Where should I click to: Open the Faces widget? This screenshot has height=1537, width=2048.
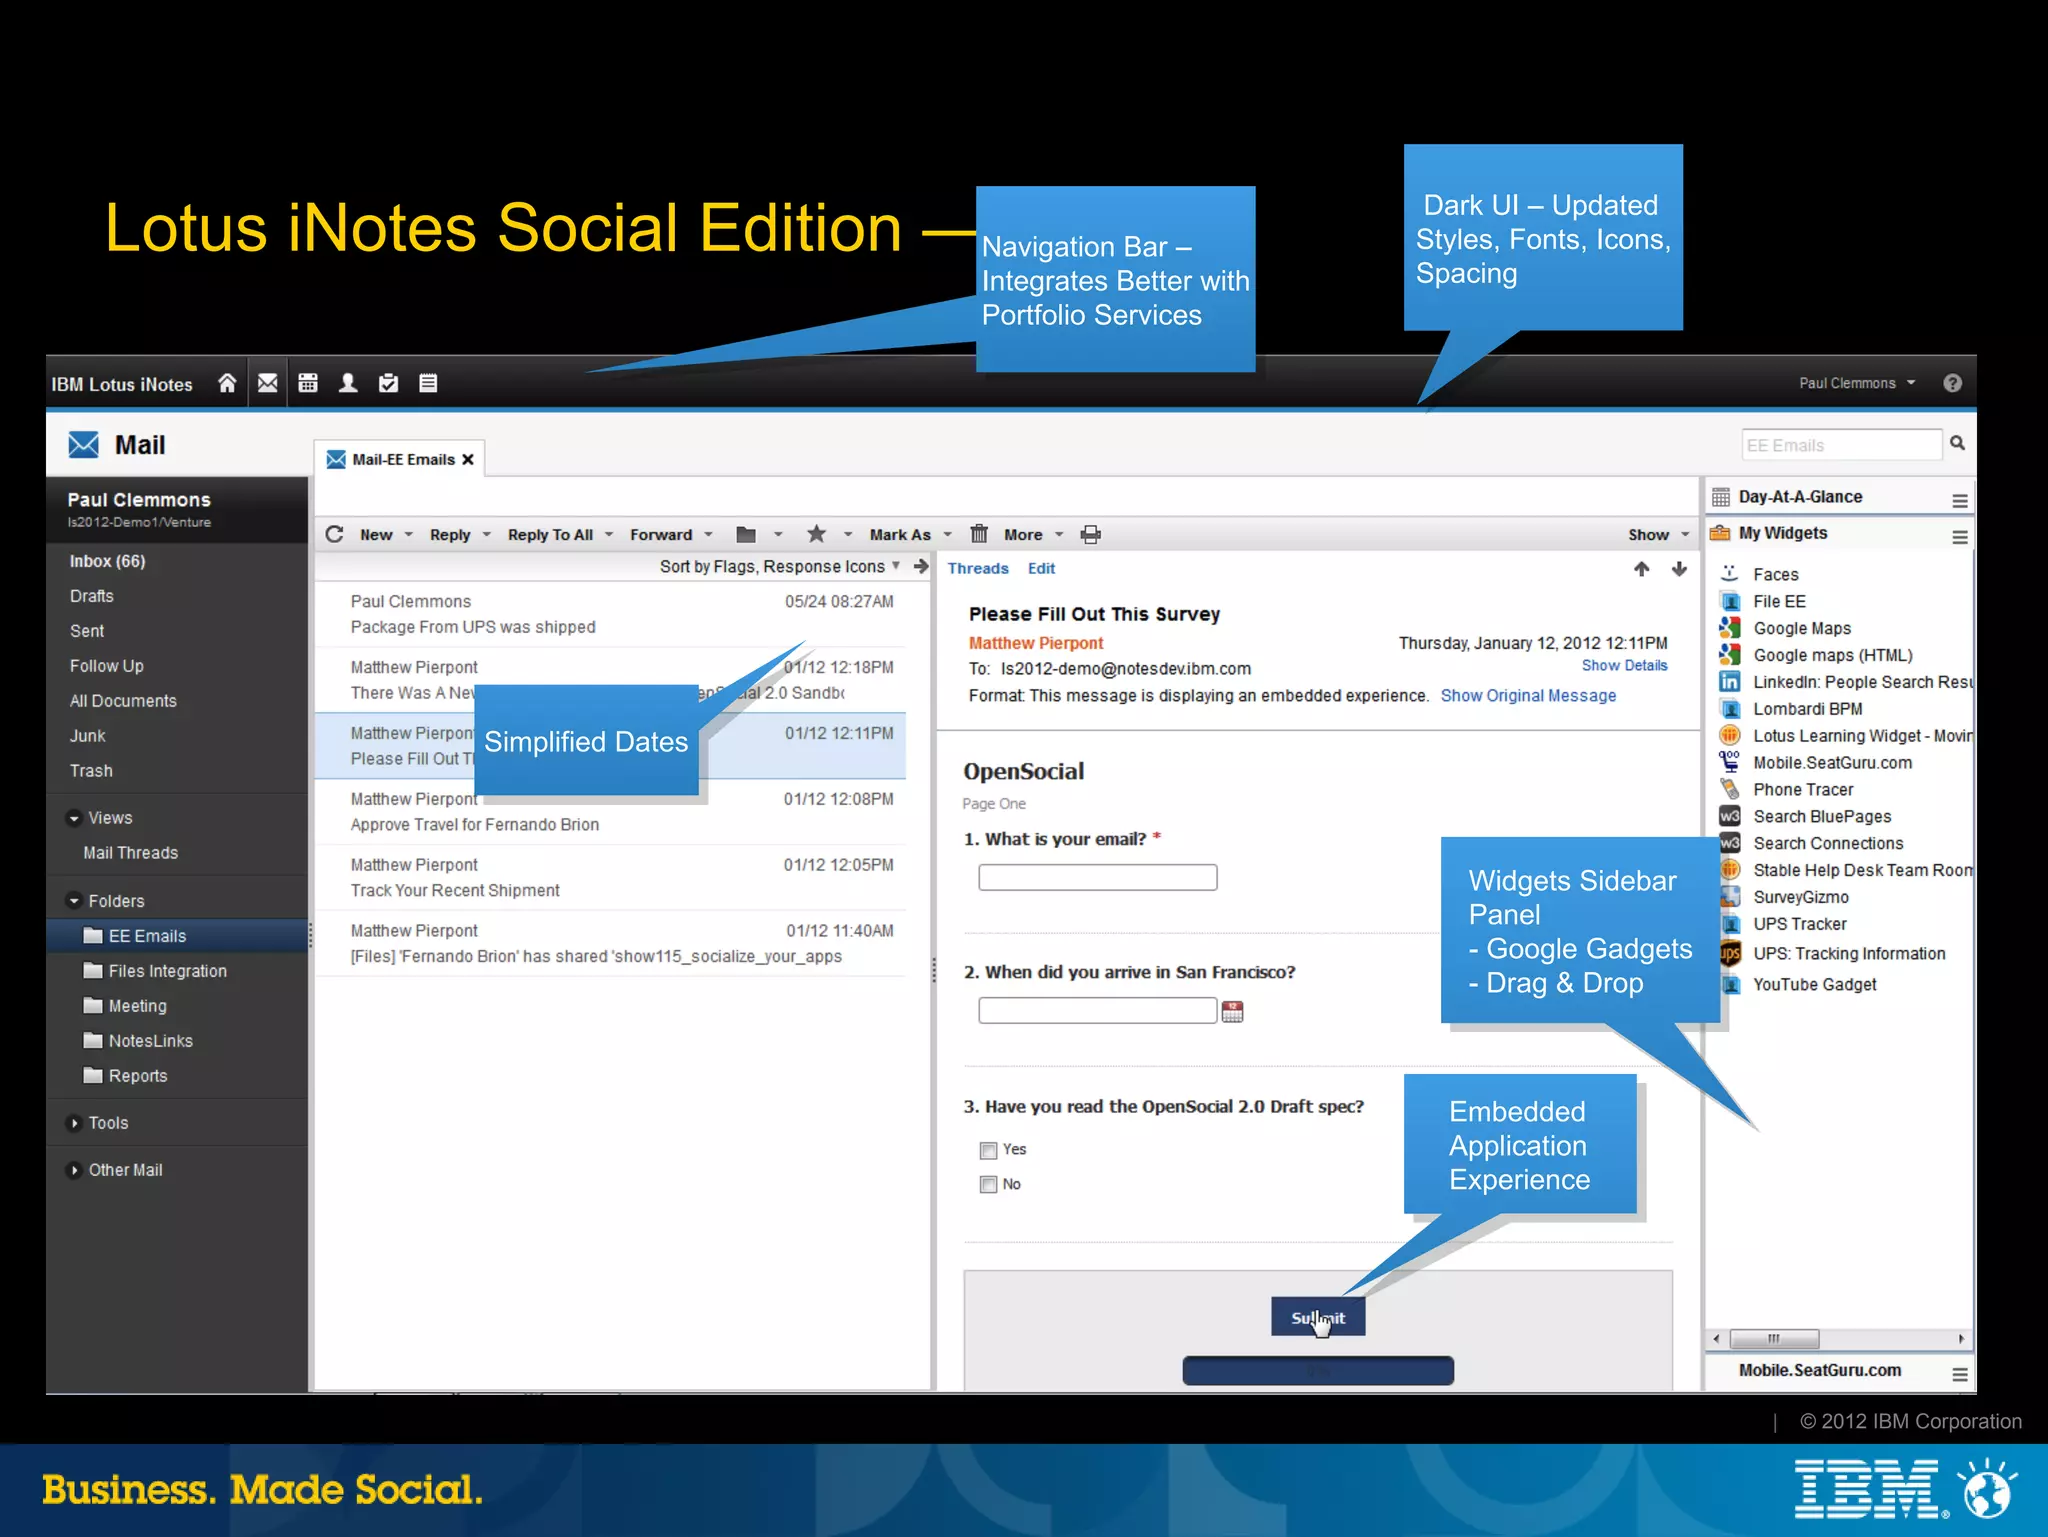[1775, 574]
